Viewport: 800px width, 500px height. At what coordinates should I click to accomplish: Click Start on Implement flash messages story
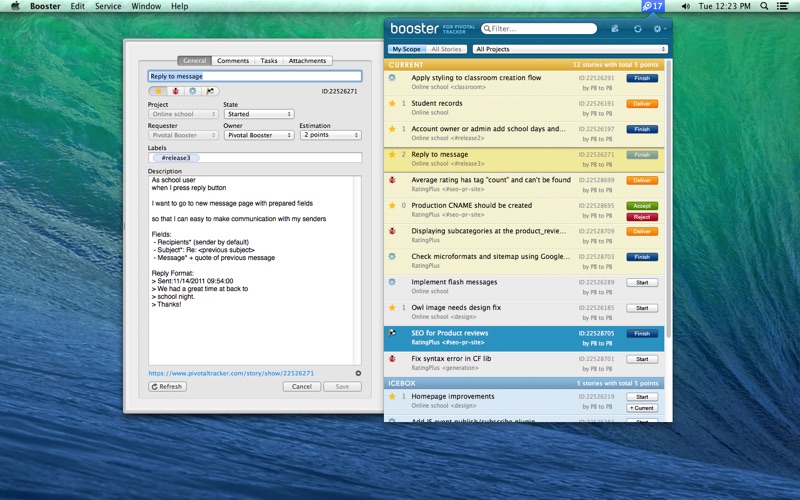tap(642, 282)
